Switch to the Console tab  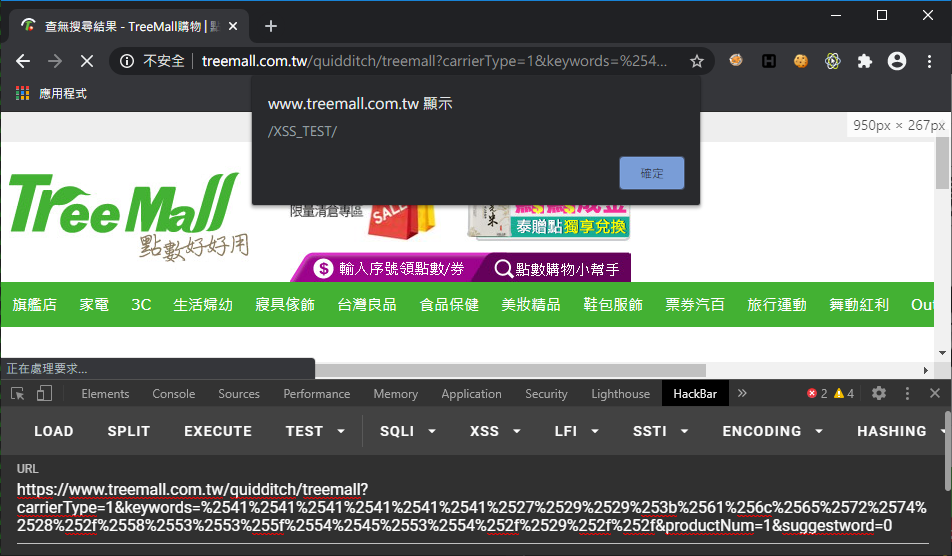(x=174, y=394)
